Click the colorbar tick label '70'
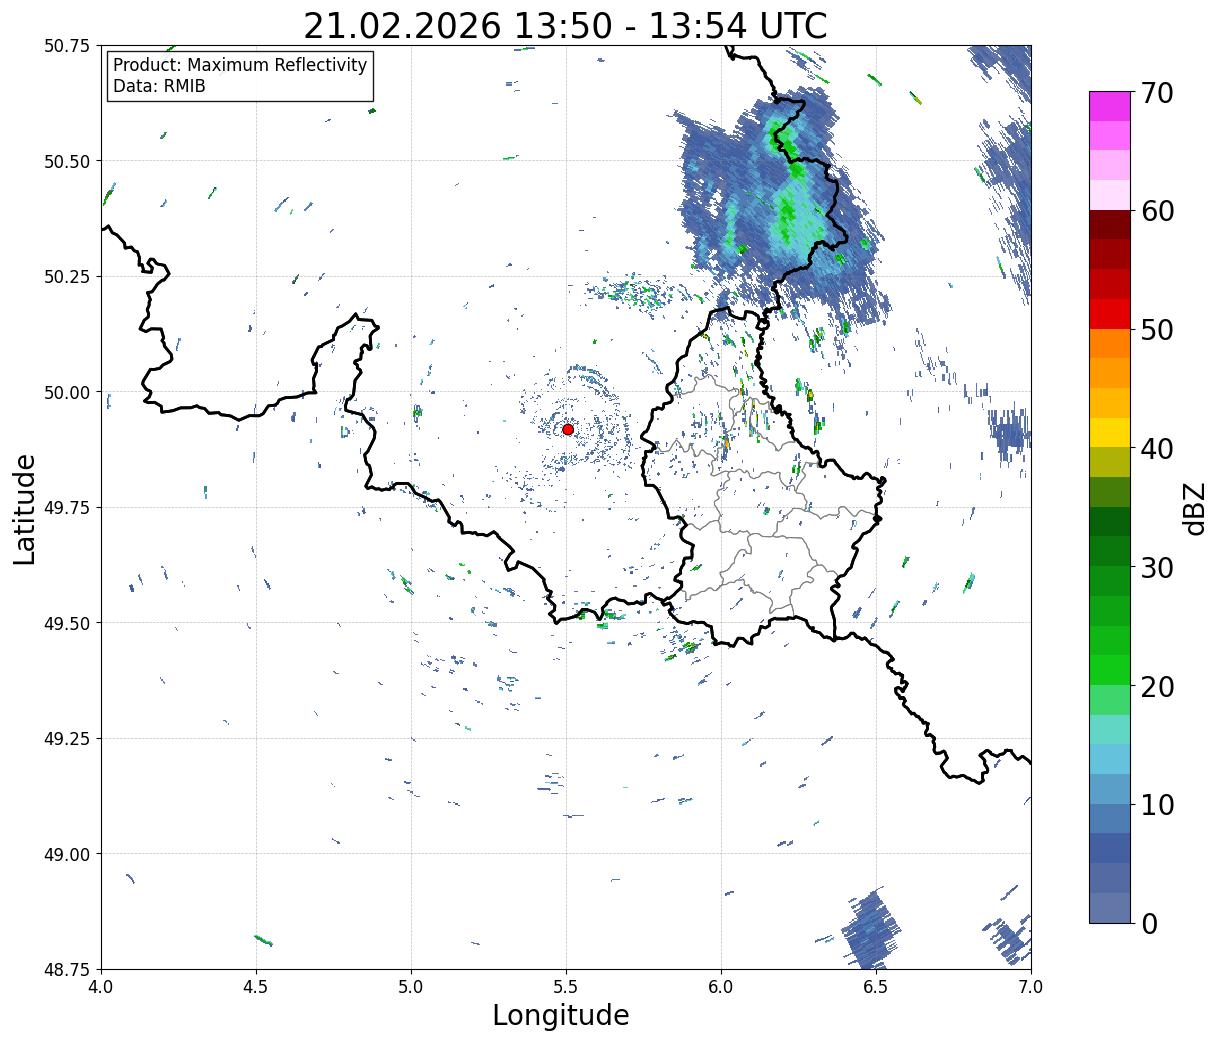The image size is (1219, 1040). point(1156,93)
